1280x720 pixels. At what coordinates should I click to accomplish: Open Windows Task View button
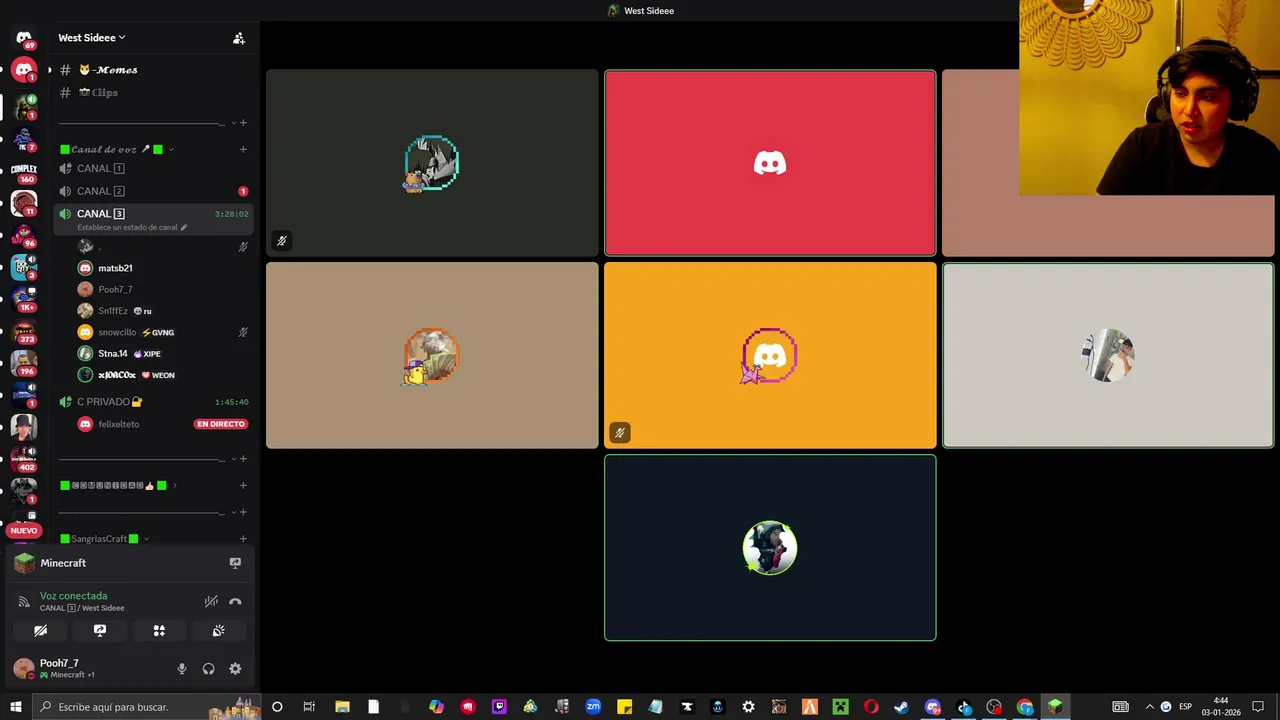pyautogui.click(x=308, y=707)
